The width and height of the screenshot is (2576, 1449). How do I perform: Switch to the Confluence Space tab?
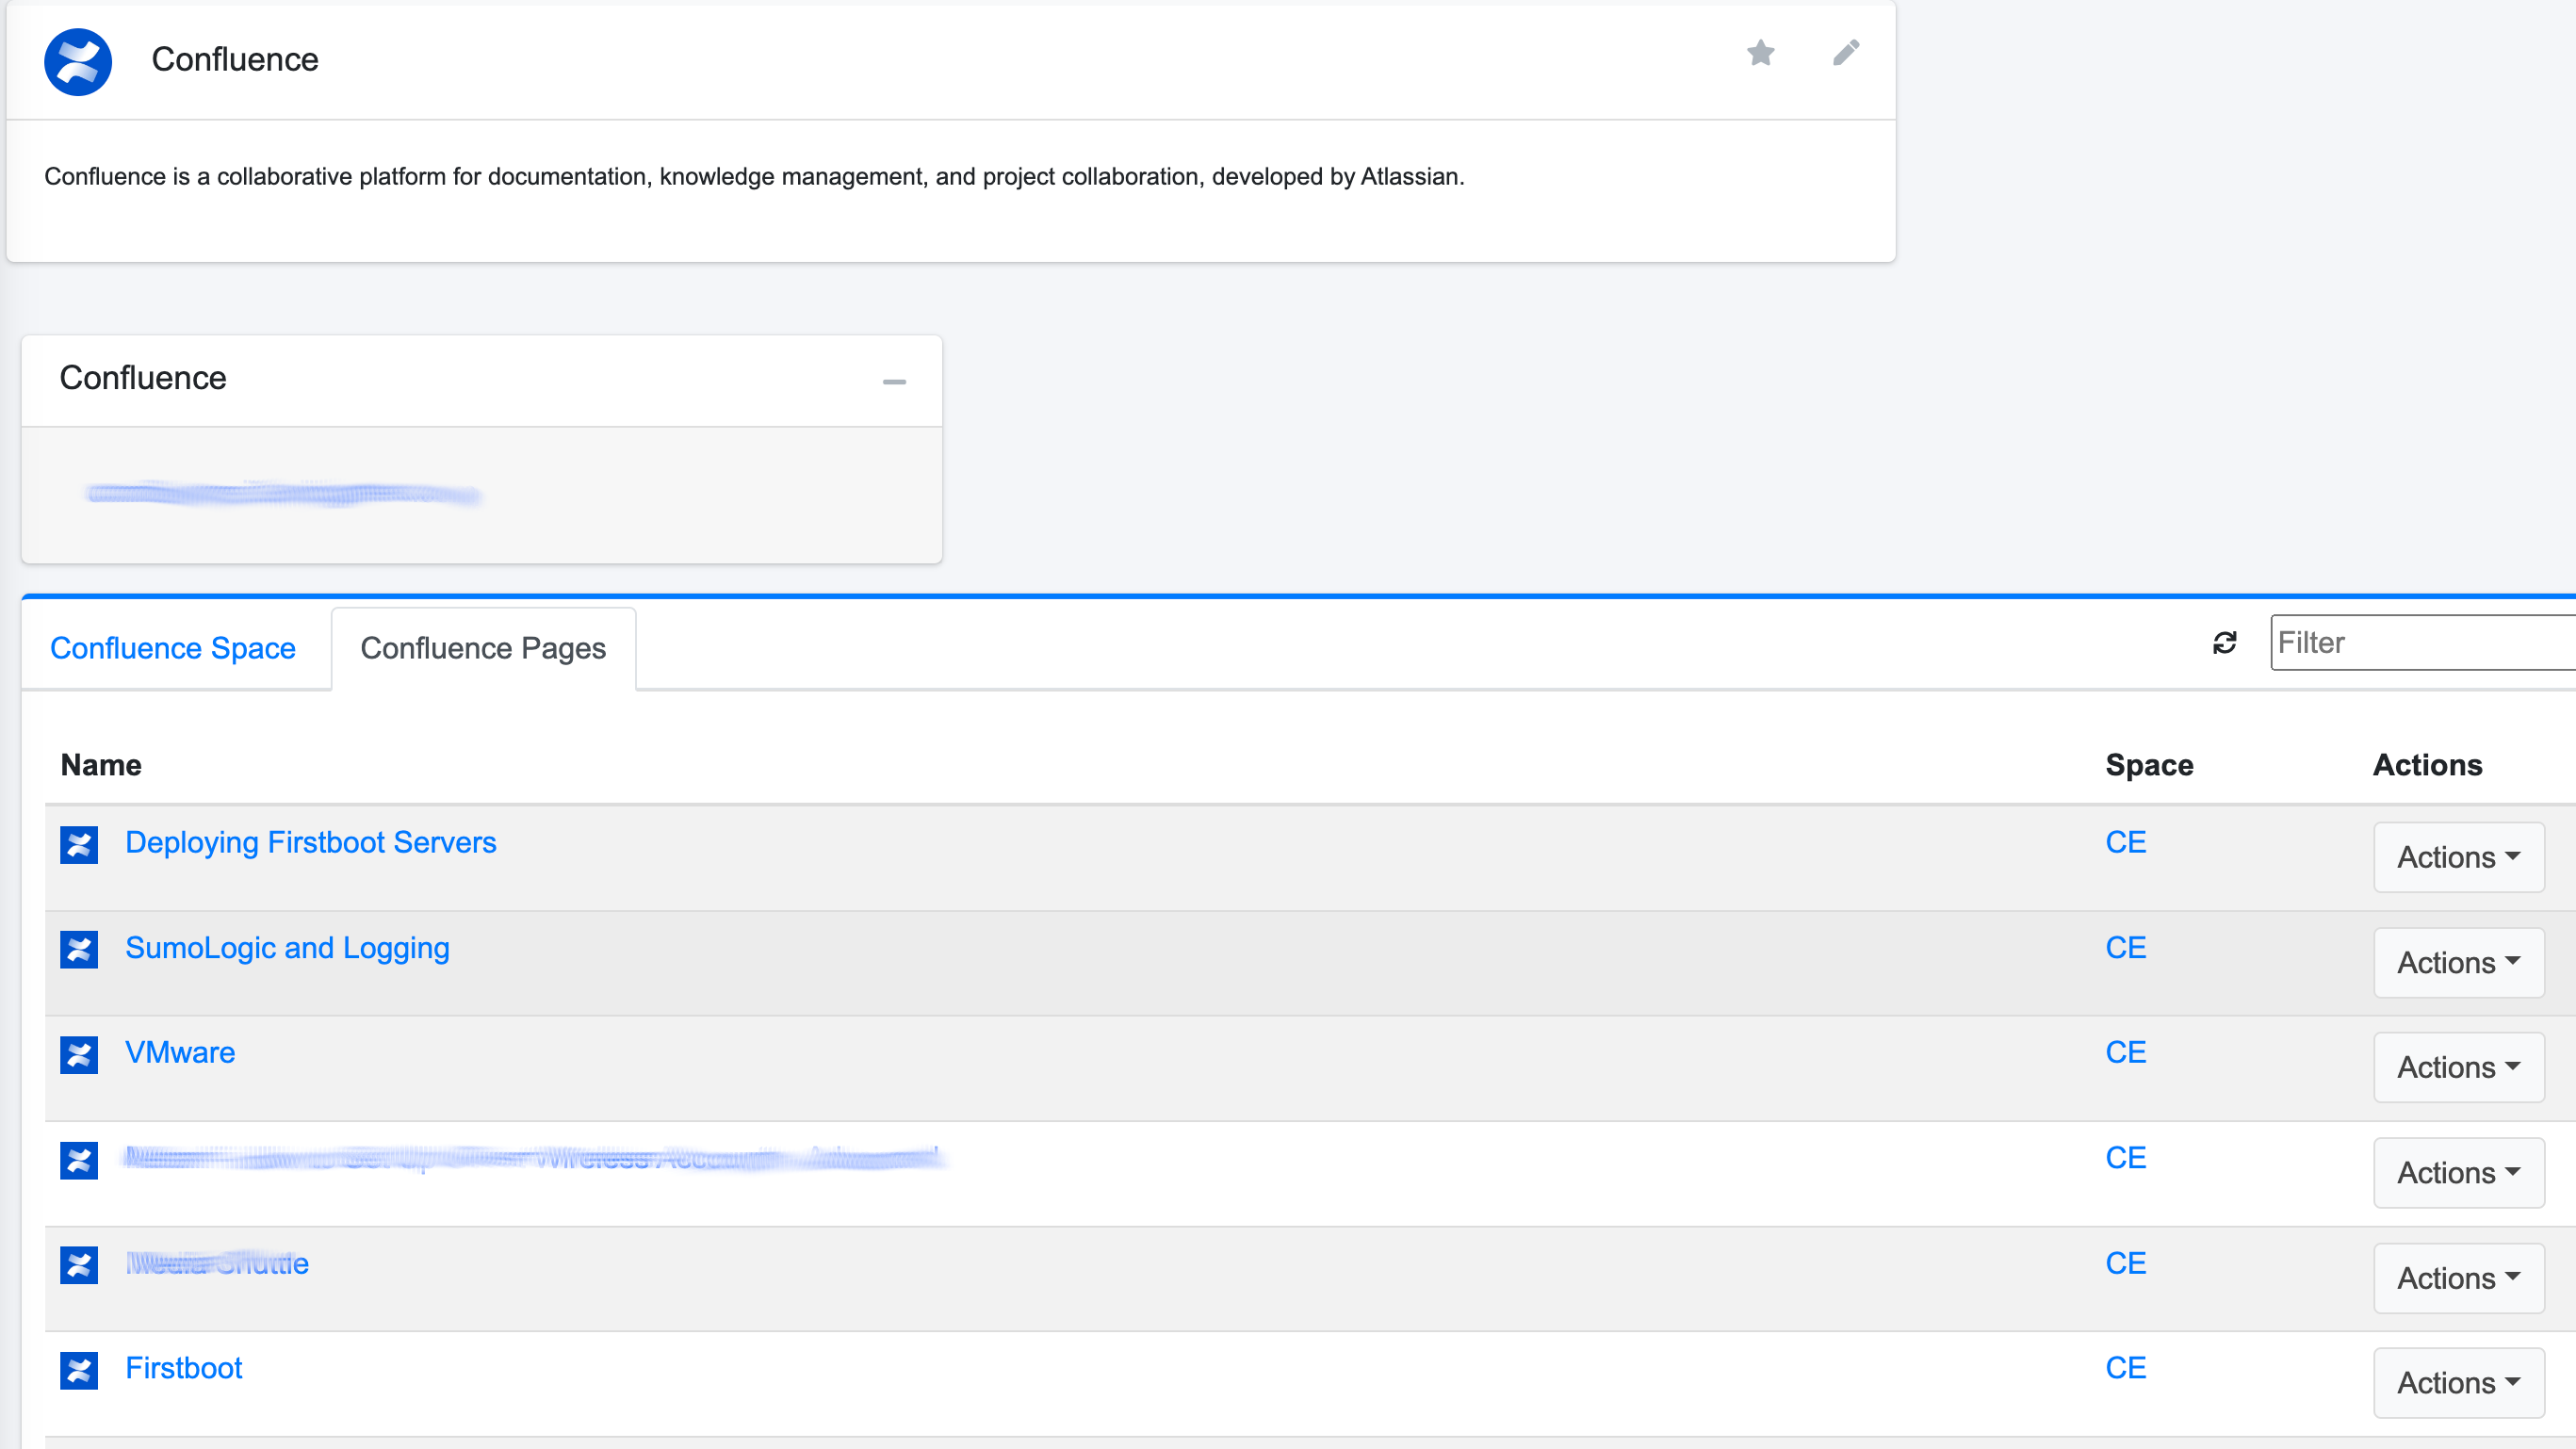173,648
